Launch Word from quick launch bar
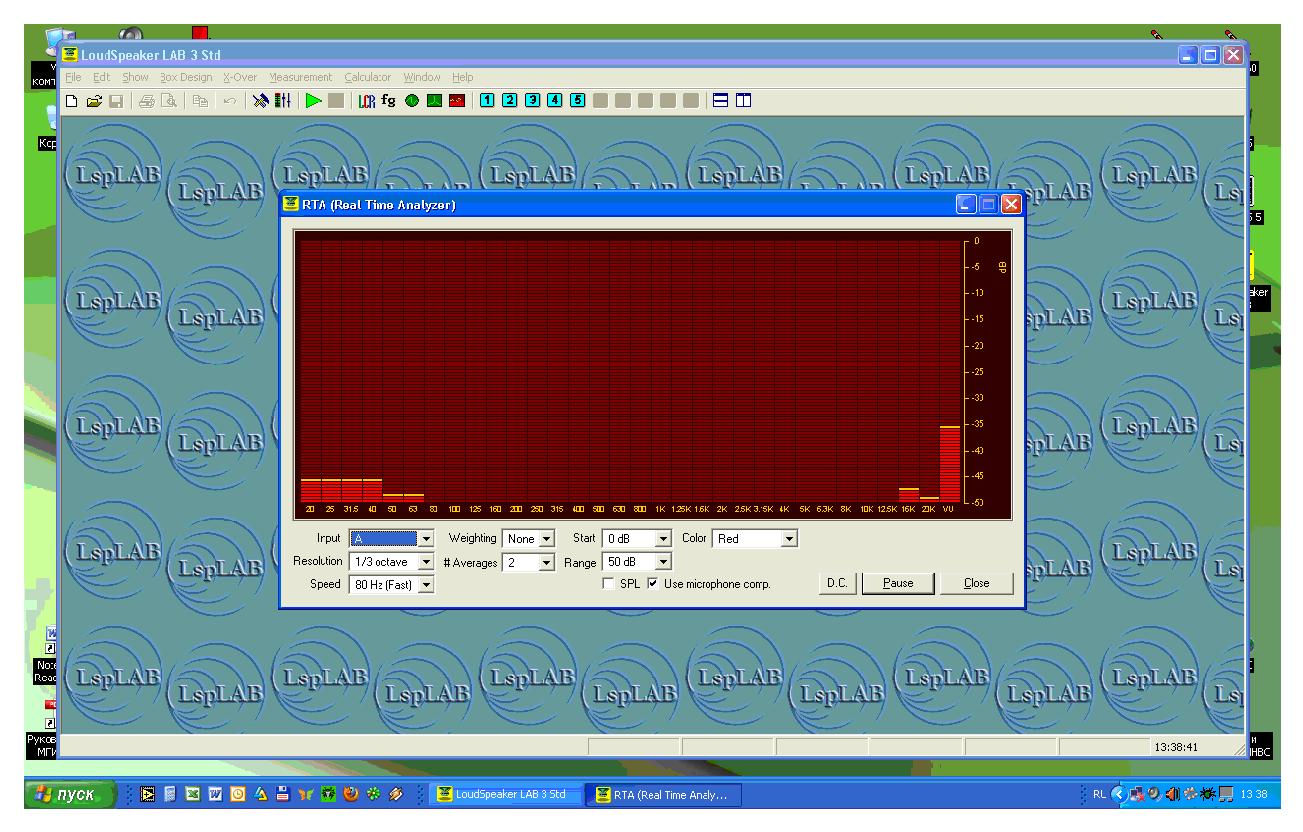Screen dimensions: 1303x832 215,795
